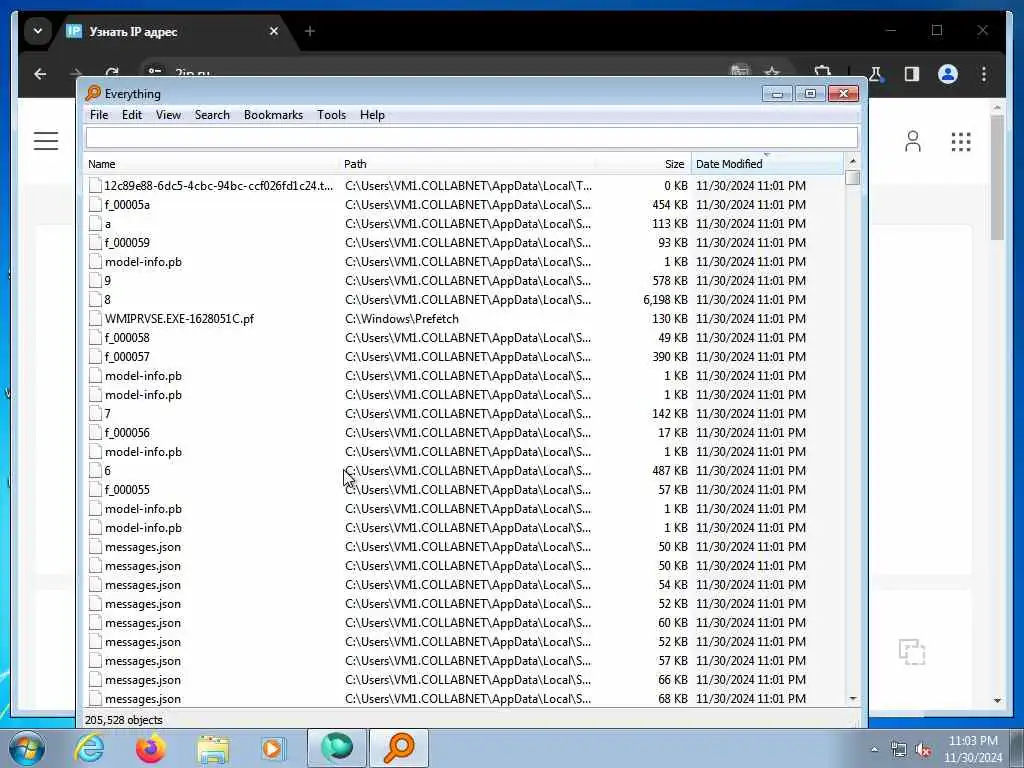Viewport: 1024px width, 768px height.
Task: Select messages.json with size 66 KB
Action: [x=143, y=680]
